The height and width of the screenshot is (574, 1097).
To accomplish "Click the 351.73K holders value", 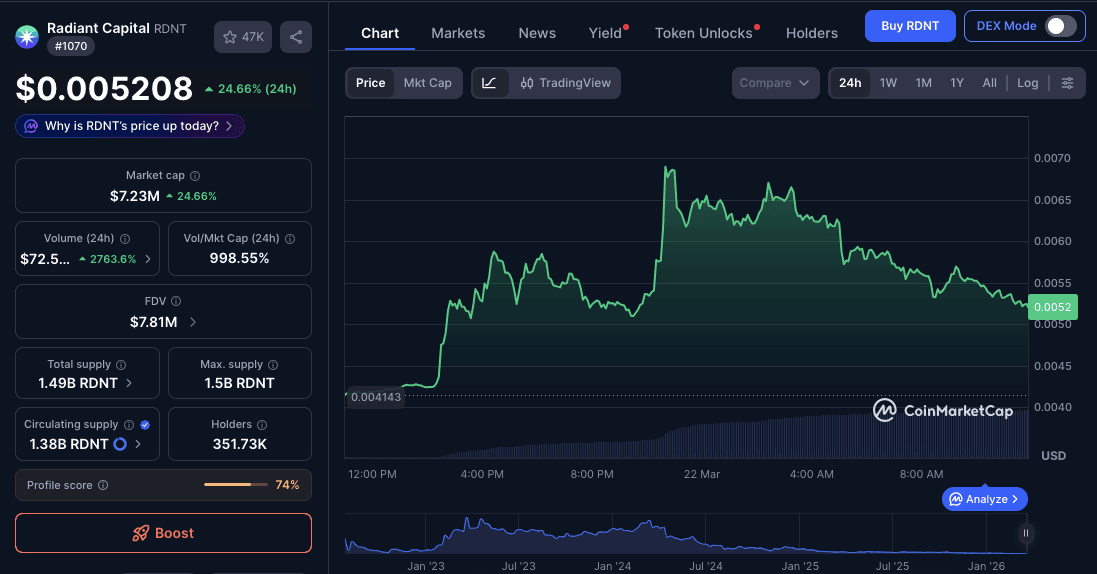I will tap(239, 444).
